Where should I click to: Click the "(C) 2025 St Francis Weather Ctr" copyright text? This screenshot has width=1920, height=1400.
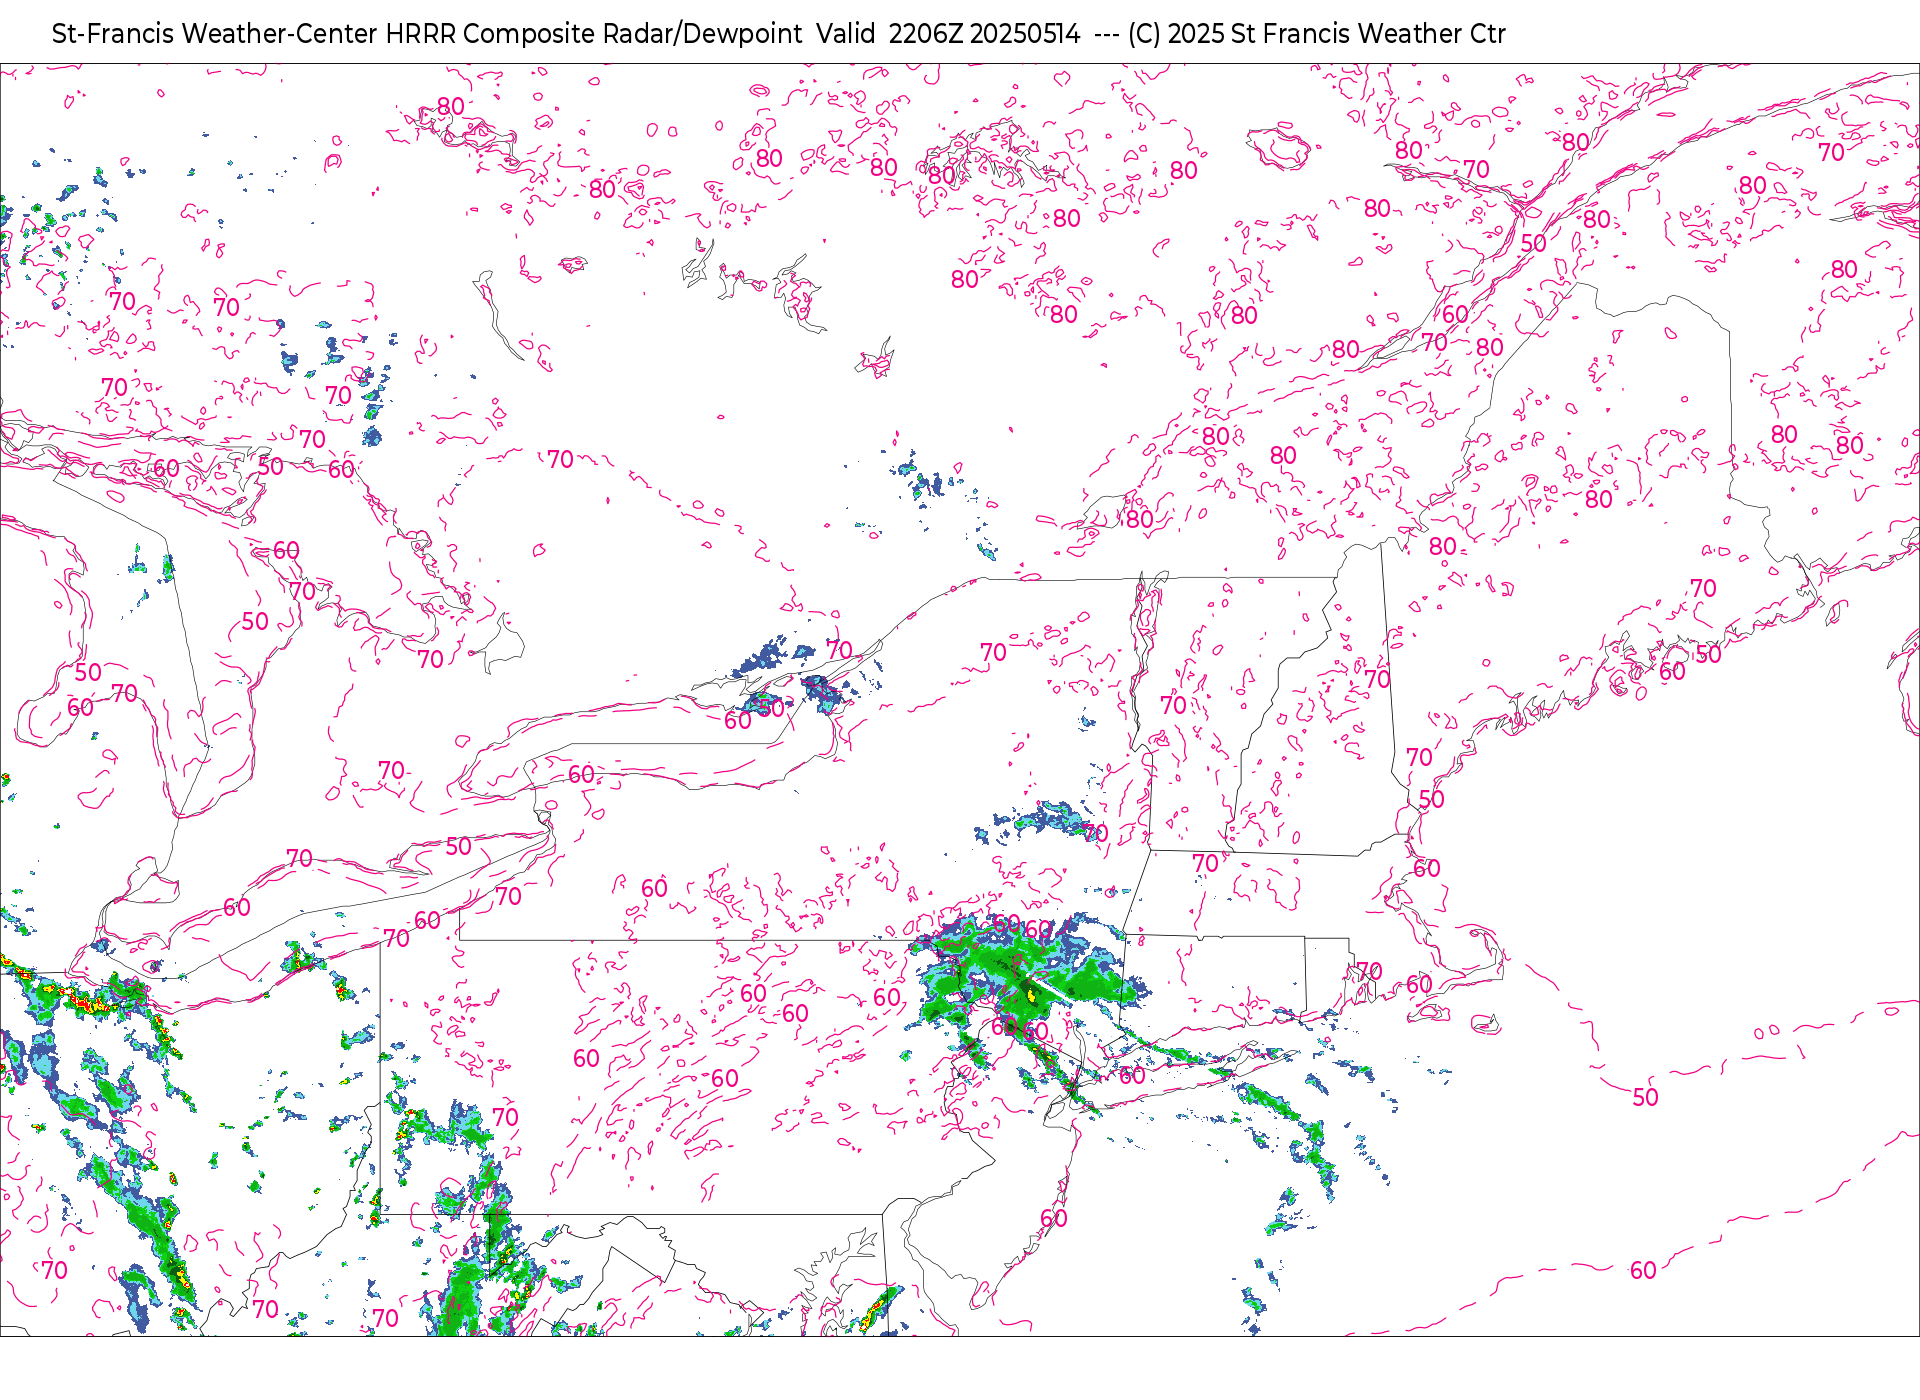(1316, 34)
